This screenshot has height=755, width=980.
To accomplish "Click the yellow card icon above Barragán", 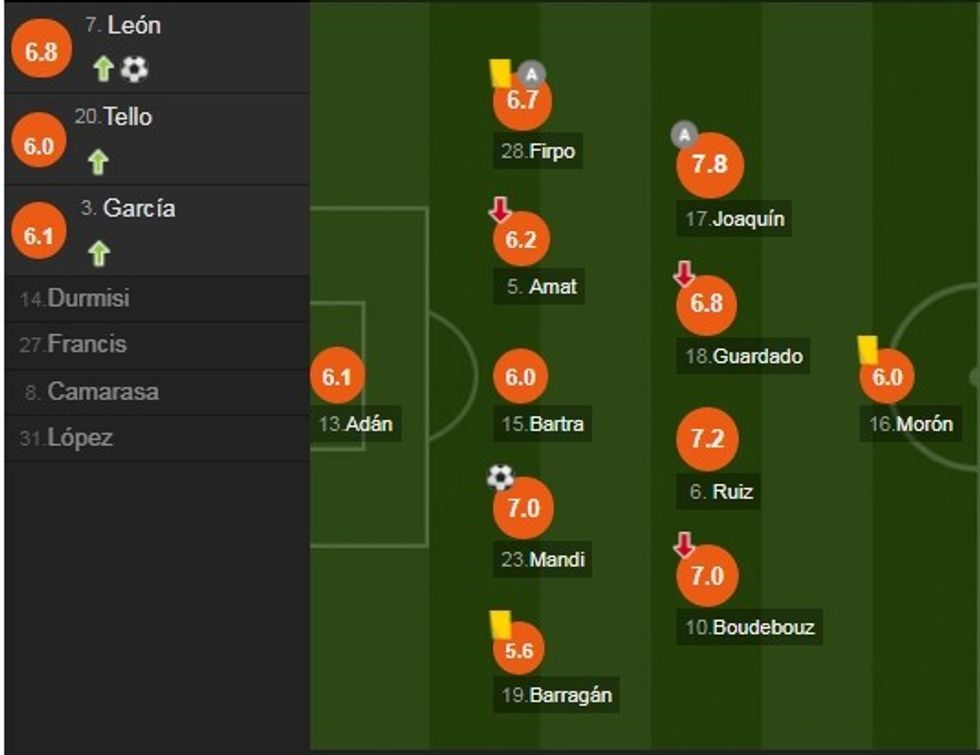I will (500, 623).
